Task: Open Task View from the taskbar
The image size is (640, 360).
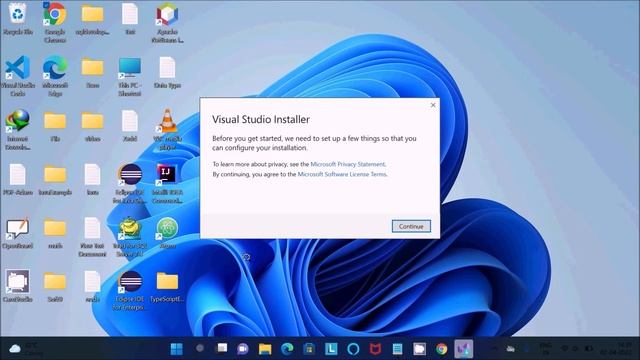Action: coord(222,348)
